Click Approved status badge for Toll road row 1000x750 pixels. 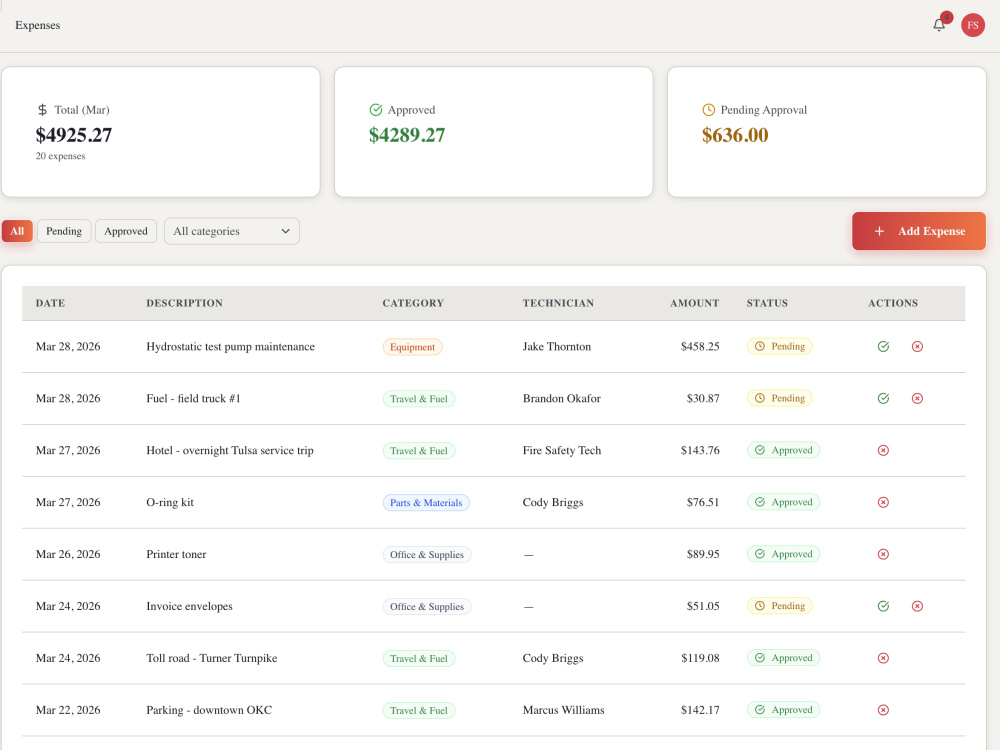(783, 658)
